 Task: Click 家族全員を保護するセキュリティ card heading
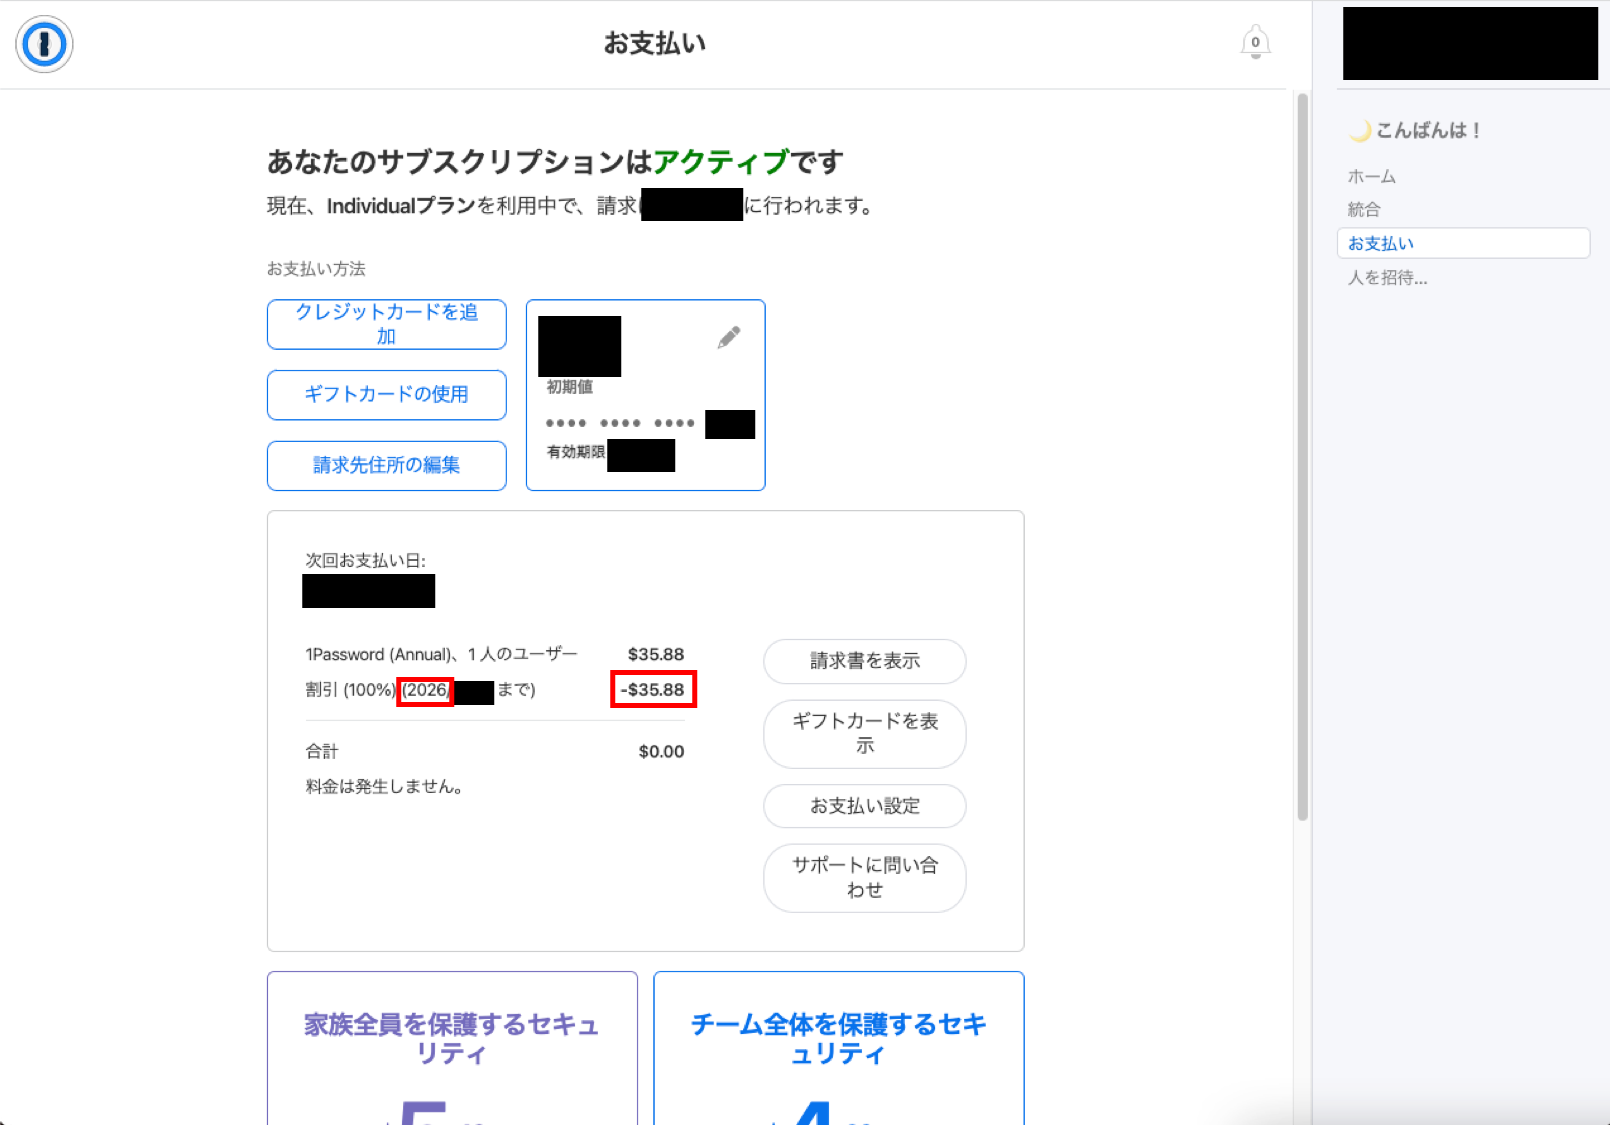click(452, 1039)
